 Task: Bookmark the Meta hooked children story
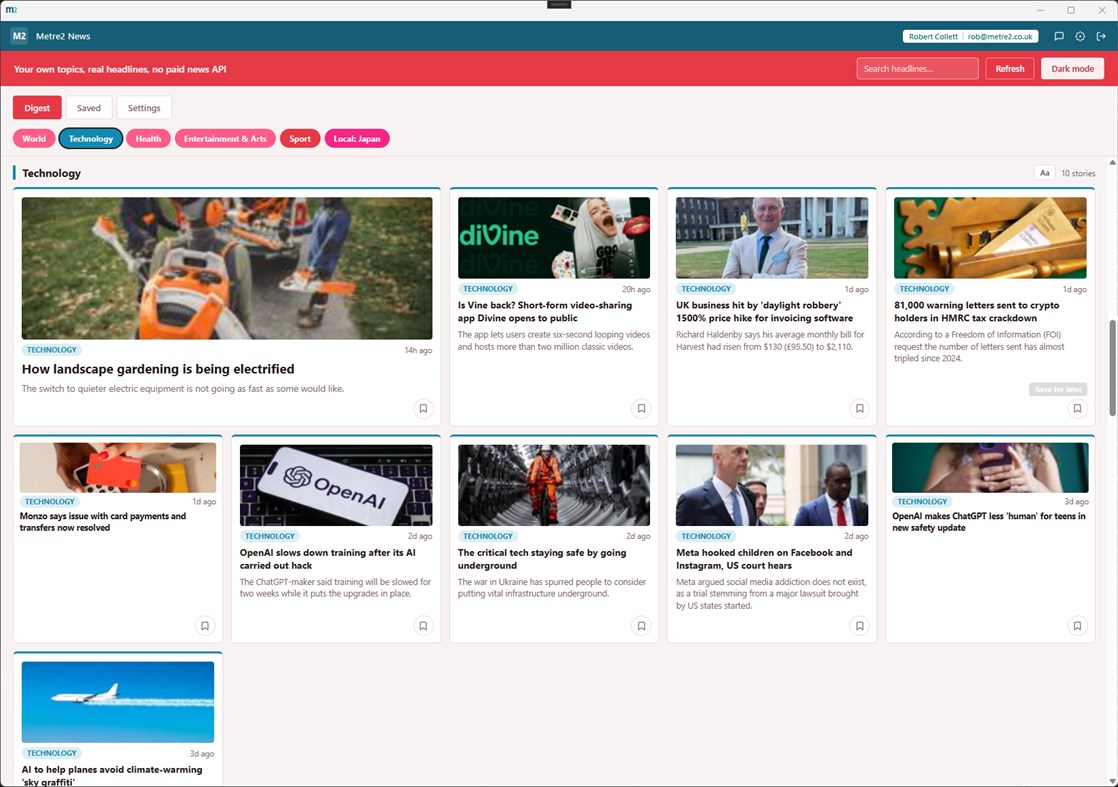859,626
